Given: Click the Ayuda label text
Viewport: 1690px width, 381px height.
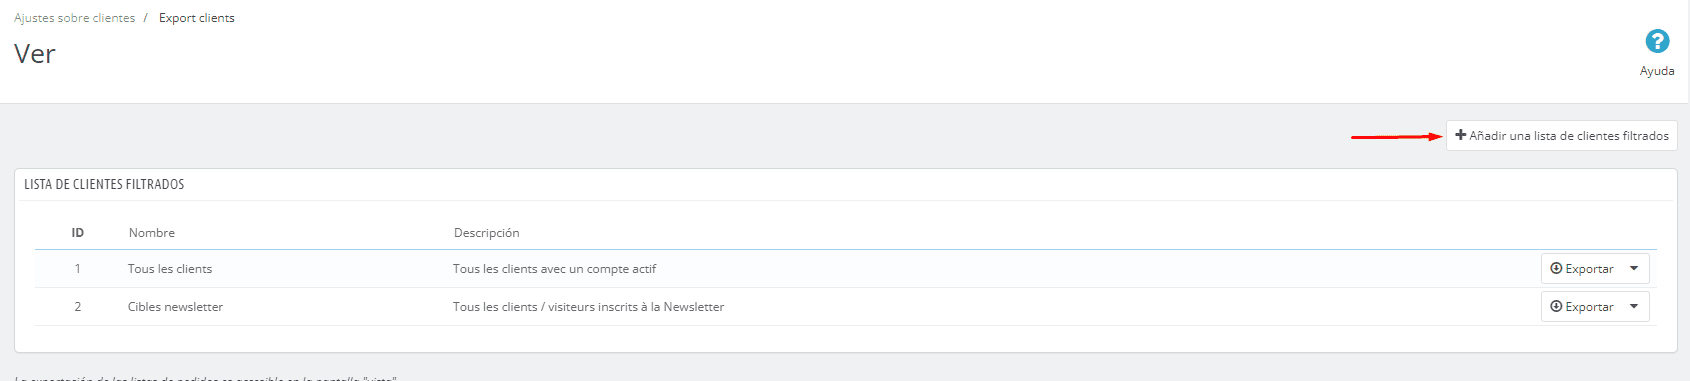Looking at the screenshot, I should coord(1657,71).
